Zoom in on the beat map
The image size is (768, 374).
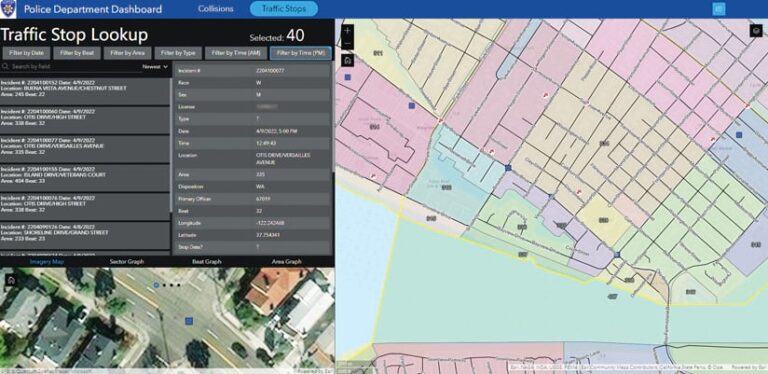click(x=347, y=30)
